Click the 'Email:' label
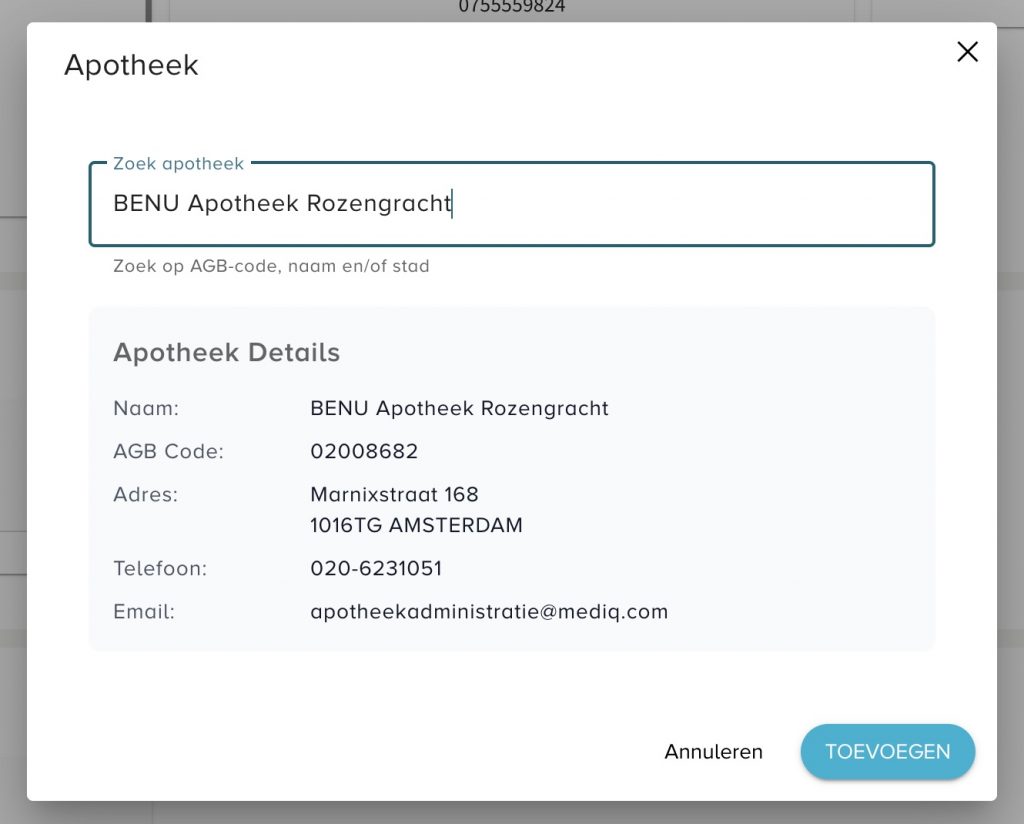The height and width of the screenshot is (824, 1024). click(x=144, y=612)
